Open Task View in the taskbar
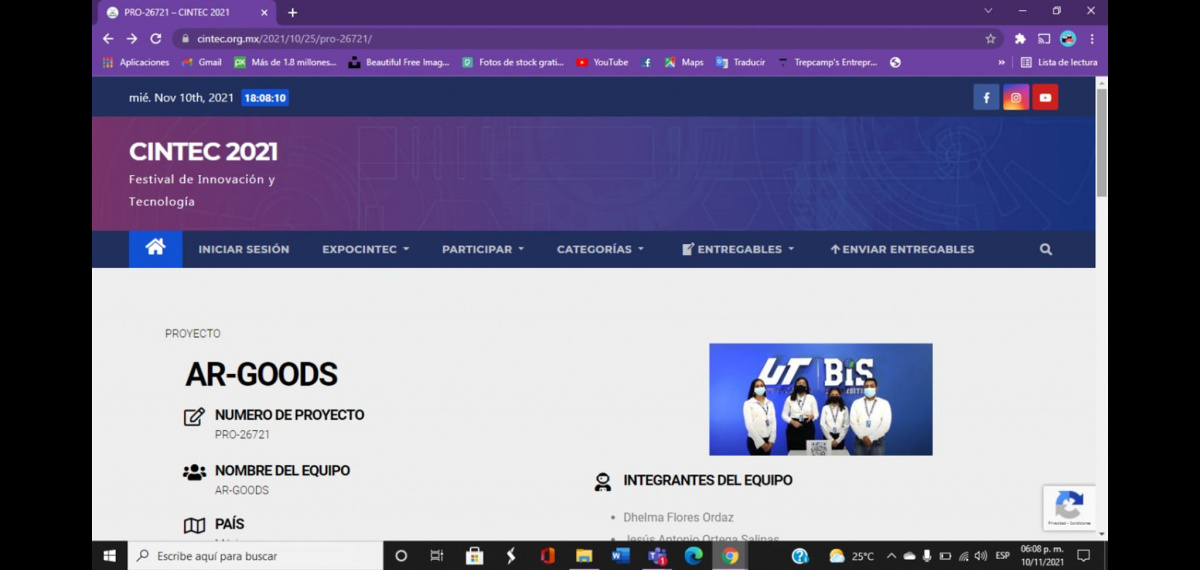The width and height of the screenshot is (1200, 570). (437, 556)
